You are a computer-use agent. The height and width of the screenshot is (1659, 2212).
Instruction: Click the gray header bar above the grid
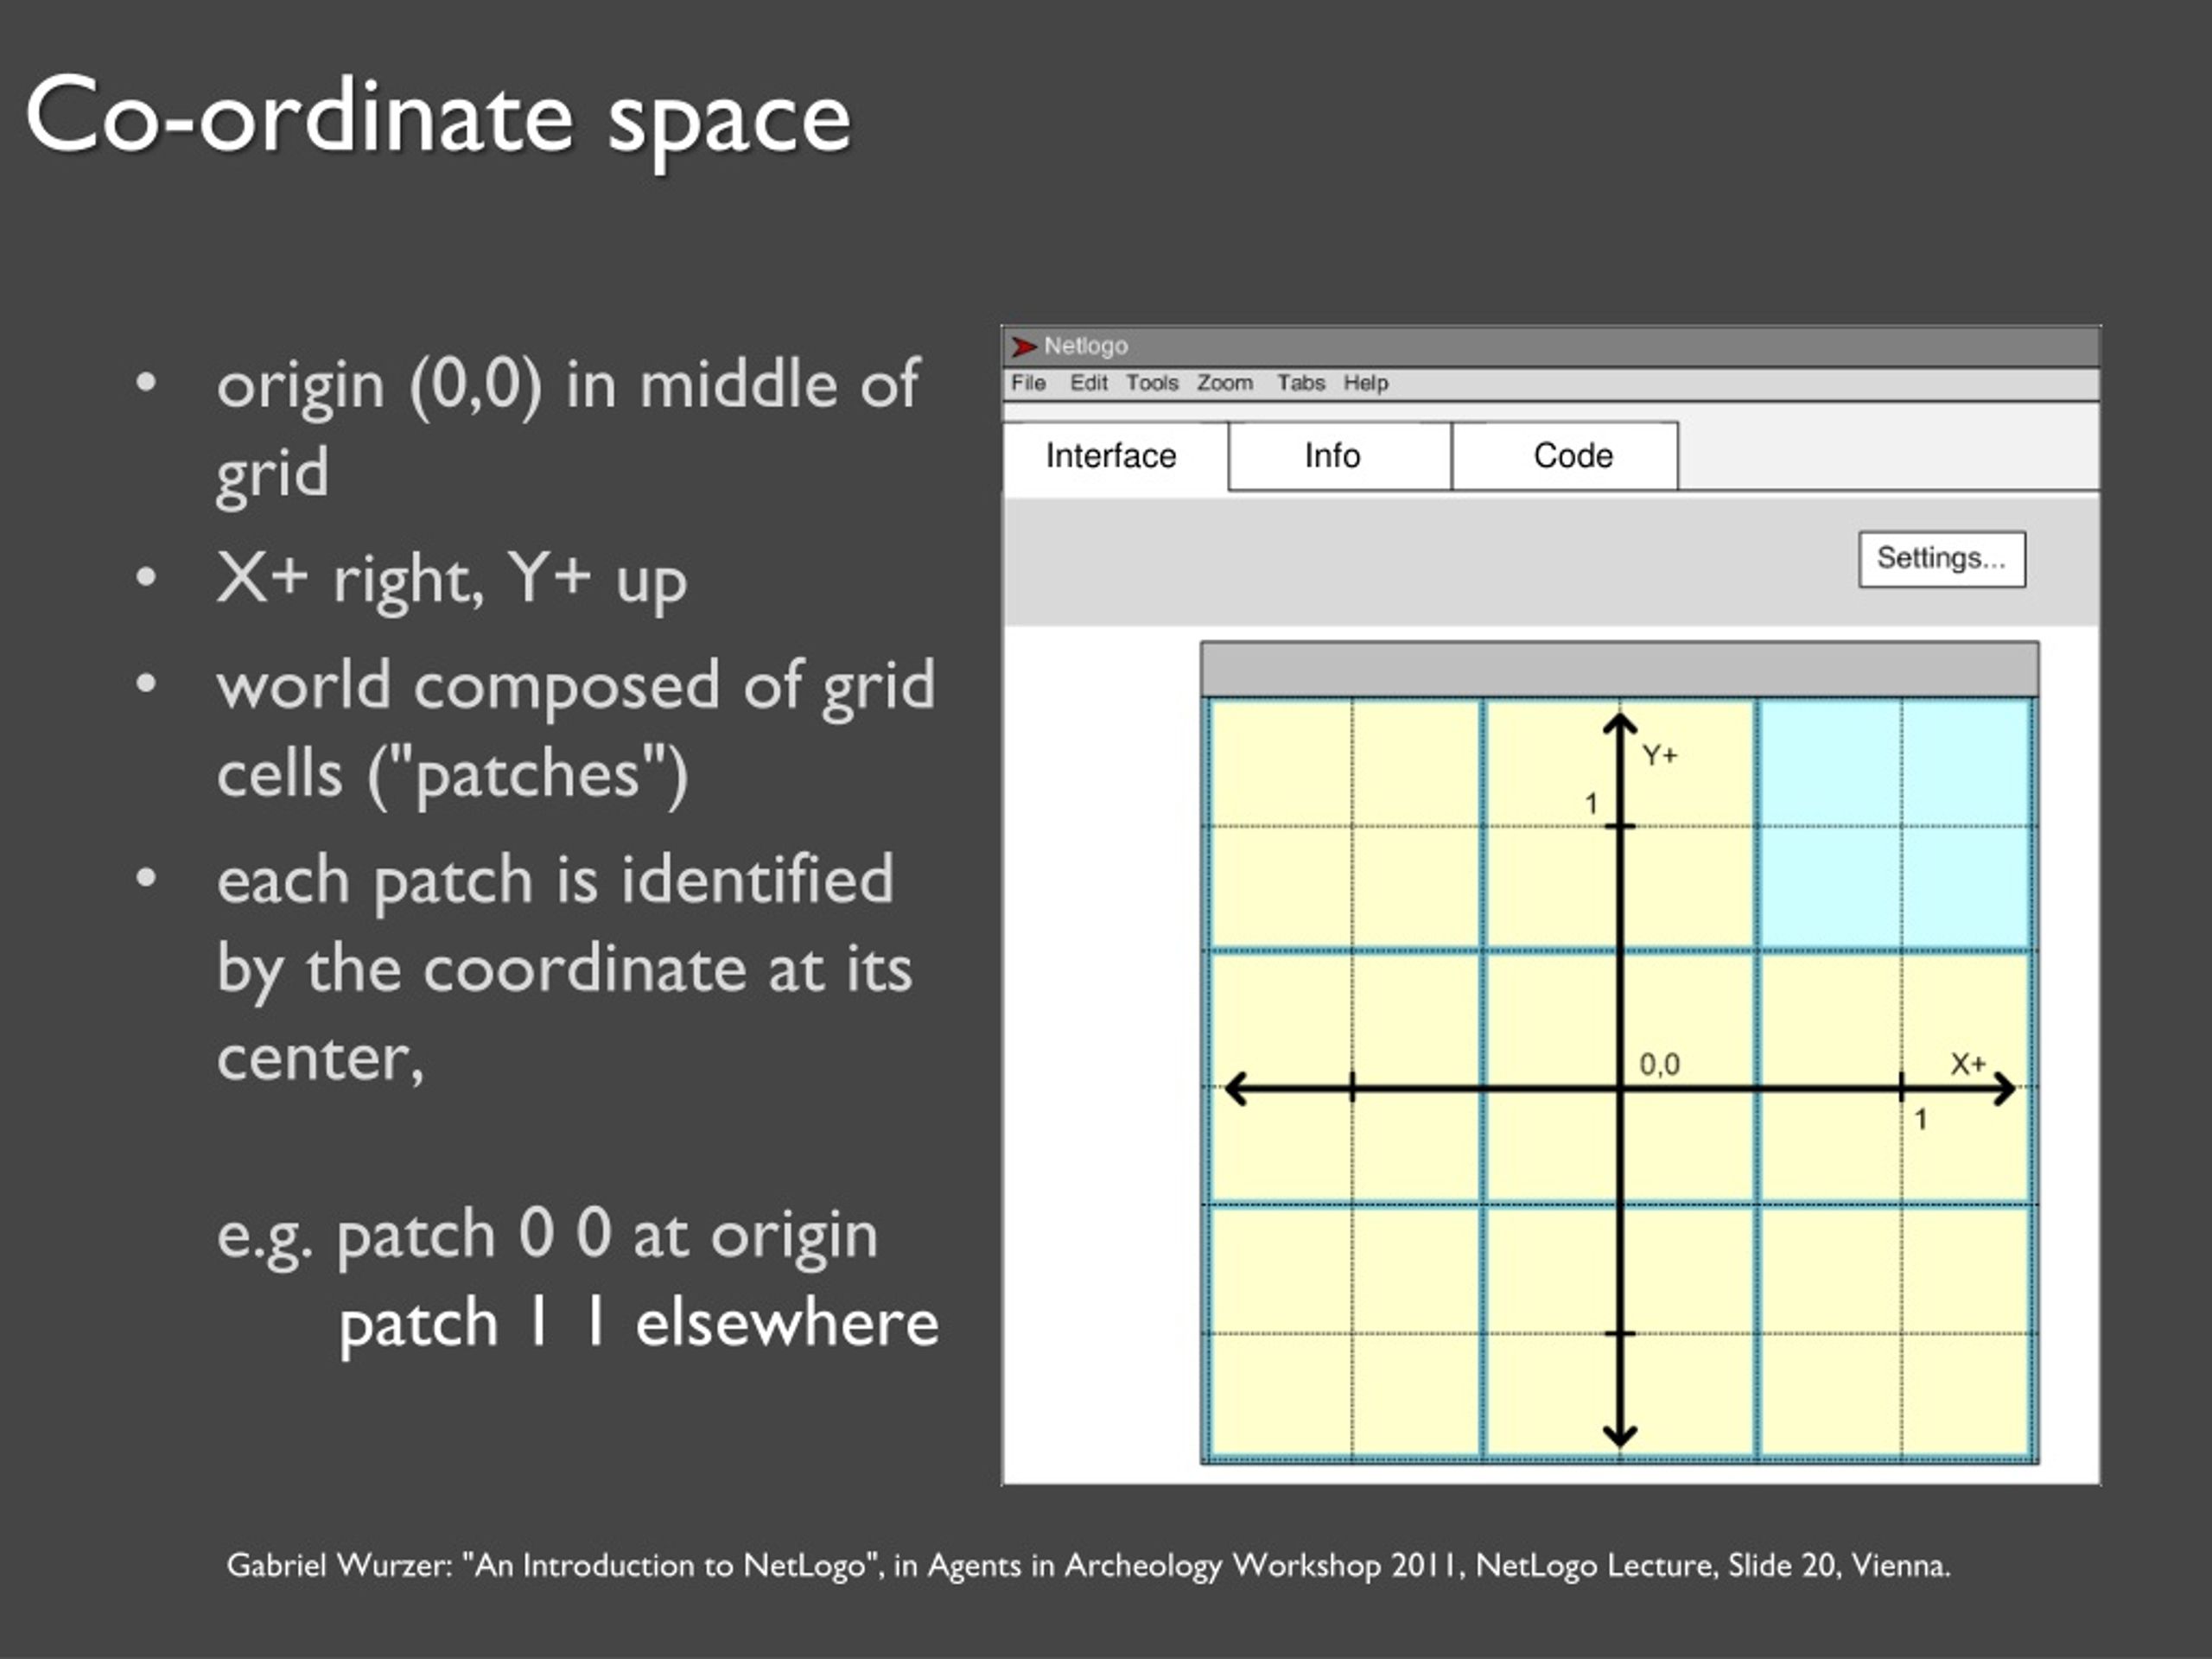pyautogui.click(x=1619, y=670)
